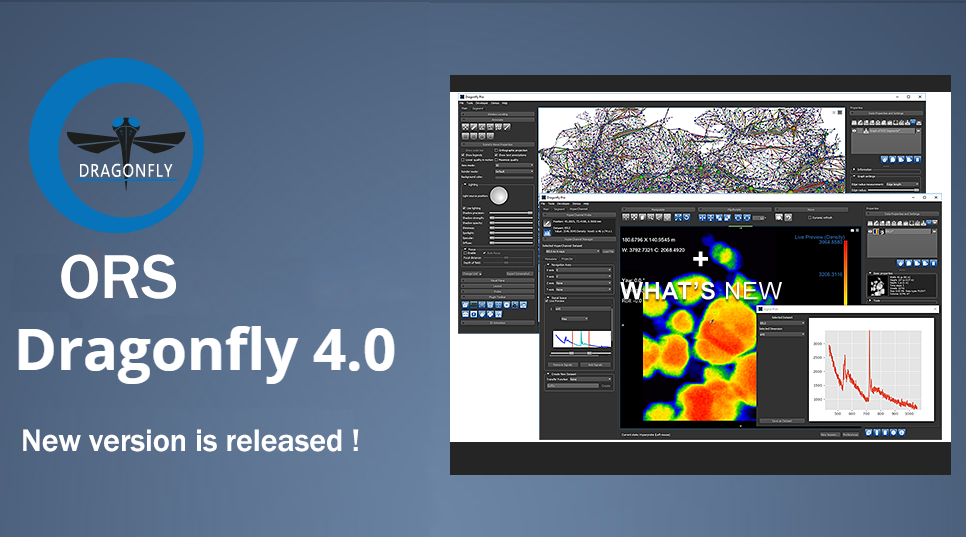Click the first Plugin Toolbar icon

tap(466, 305)
